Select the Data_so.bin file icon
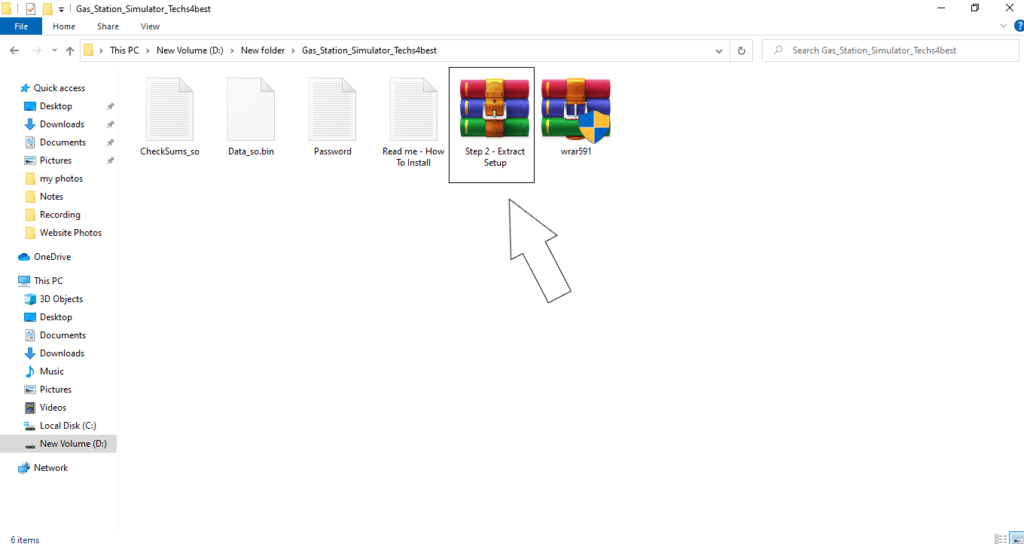This screenshot has height=544, width=1024. [251, 108]
